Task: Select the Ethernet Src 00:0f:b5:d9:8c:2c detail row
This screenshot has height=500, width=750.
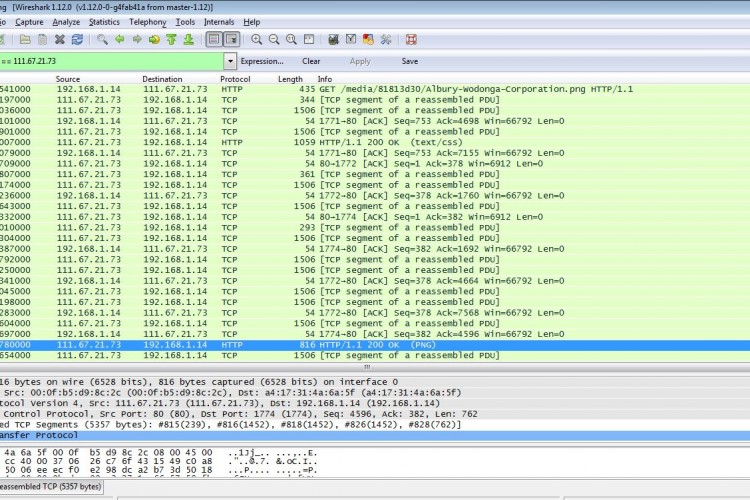Action: 375,392
